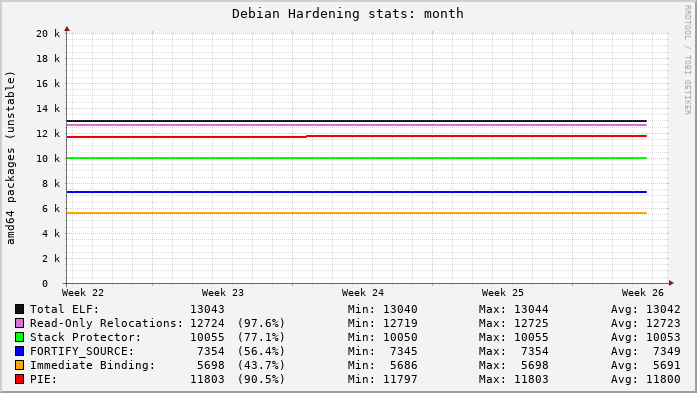
Task: Click 'Avg: 11800' in the PIE row
Action: tap(645, 379)
